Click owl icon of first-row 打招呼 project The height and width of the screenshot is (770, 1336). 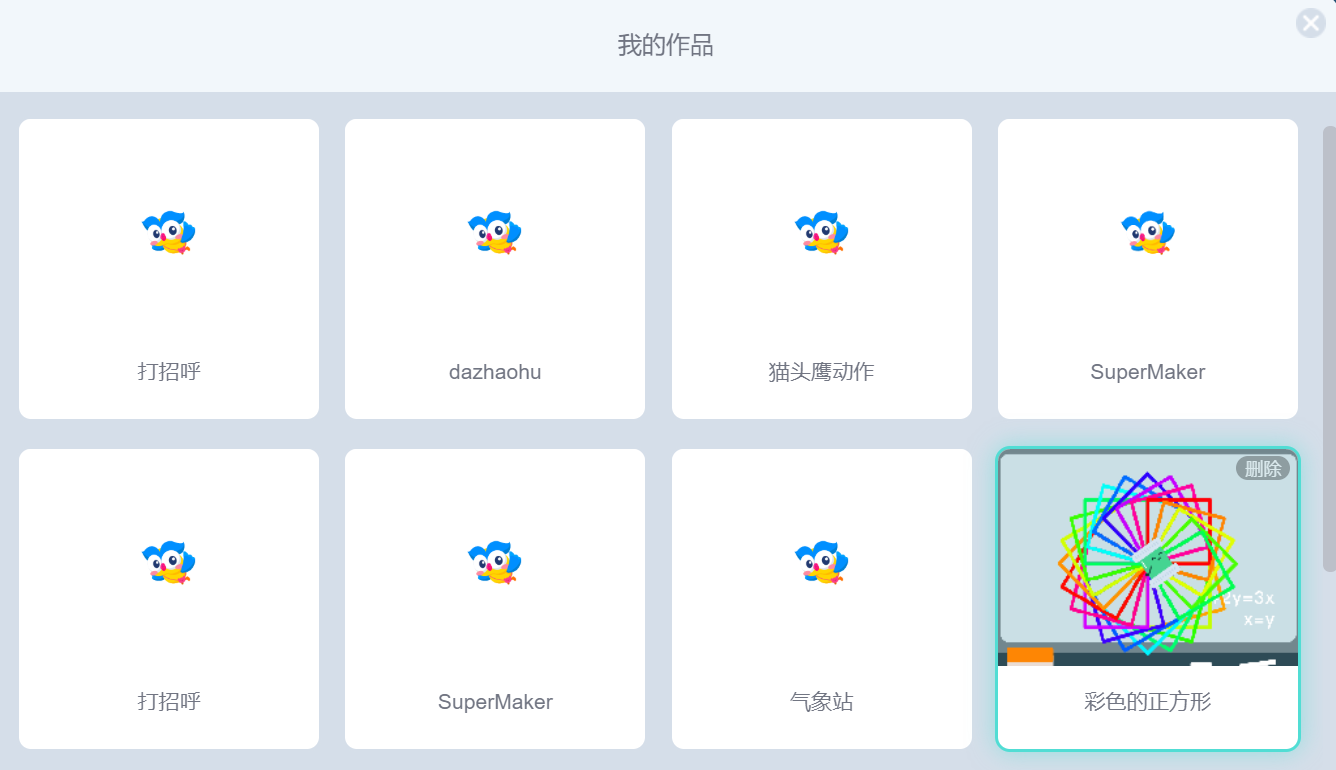click(x=169, y=232)
